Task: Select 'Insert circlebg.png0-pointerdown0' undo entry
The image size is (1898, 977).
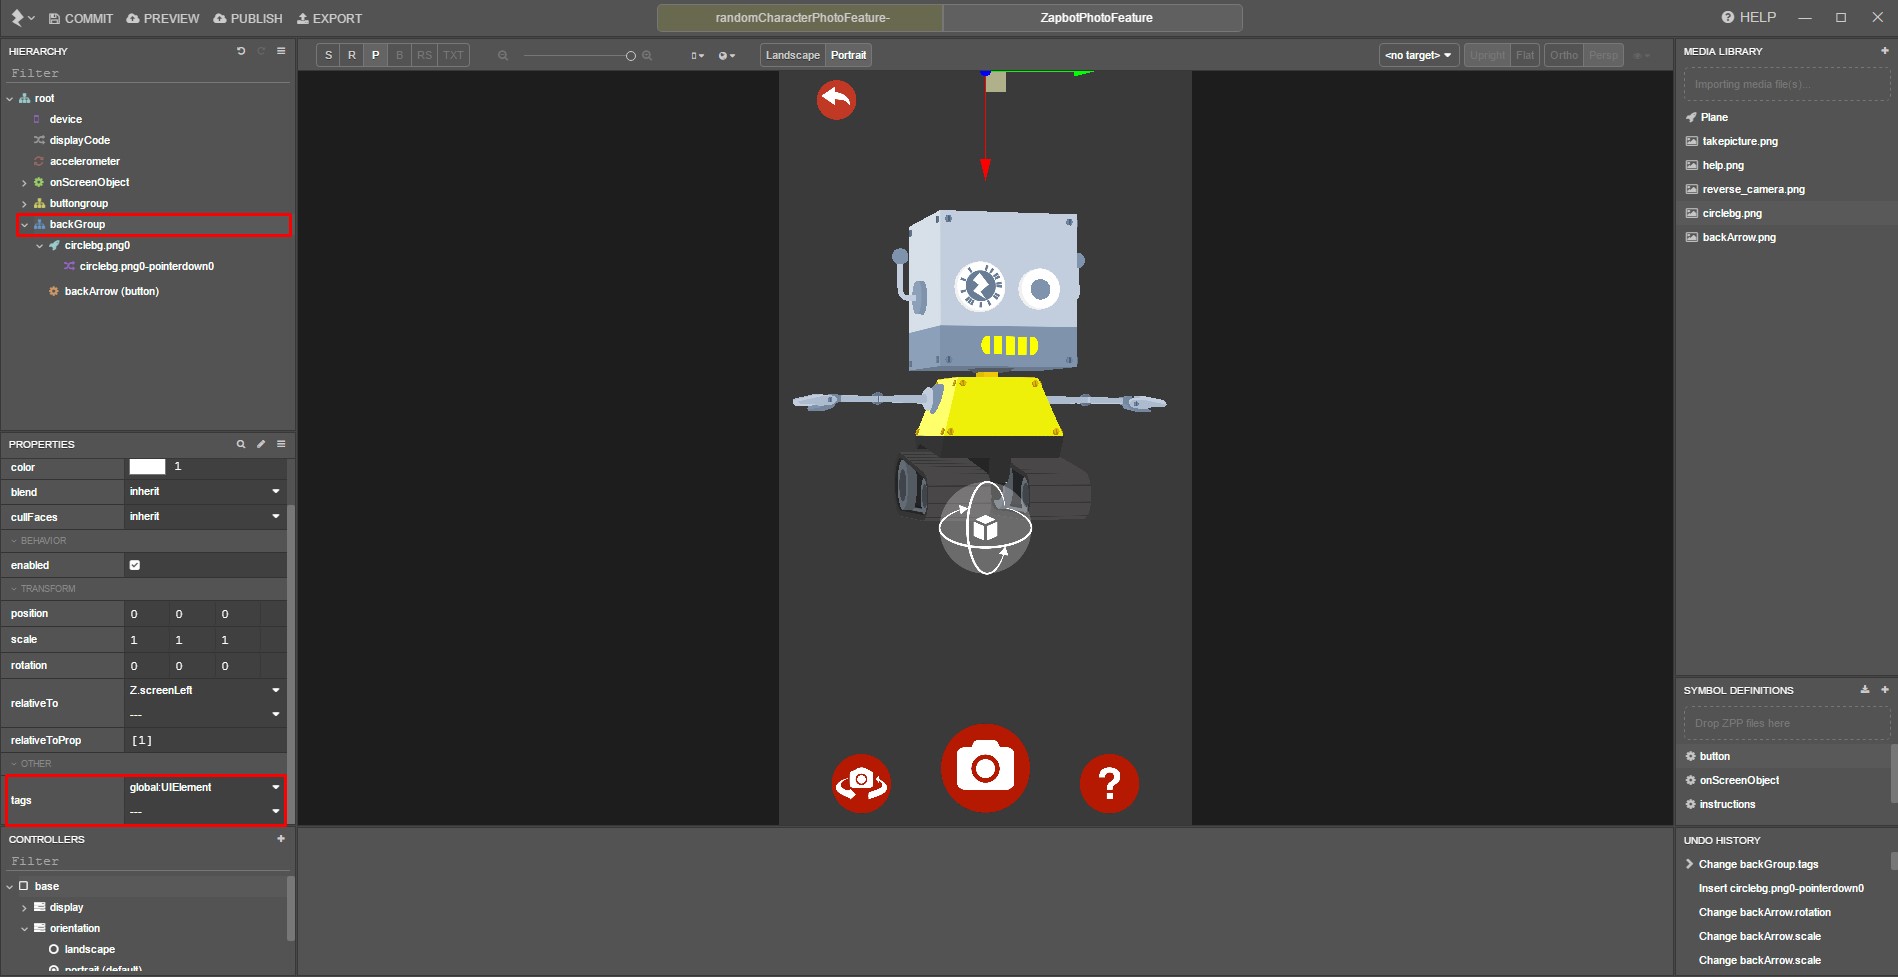Action: coord(1780,888)
